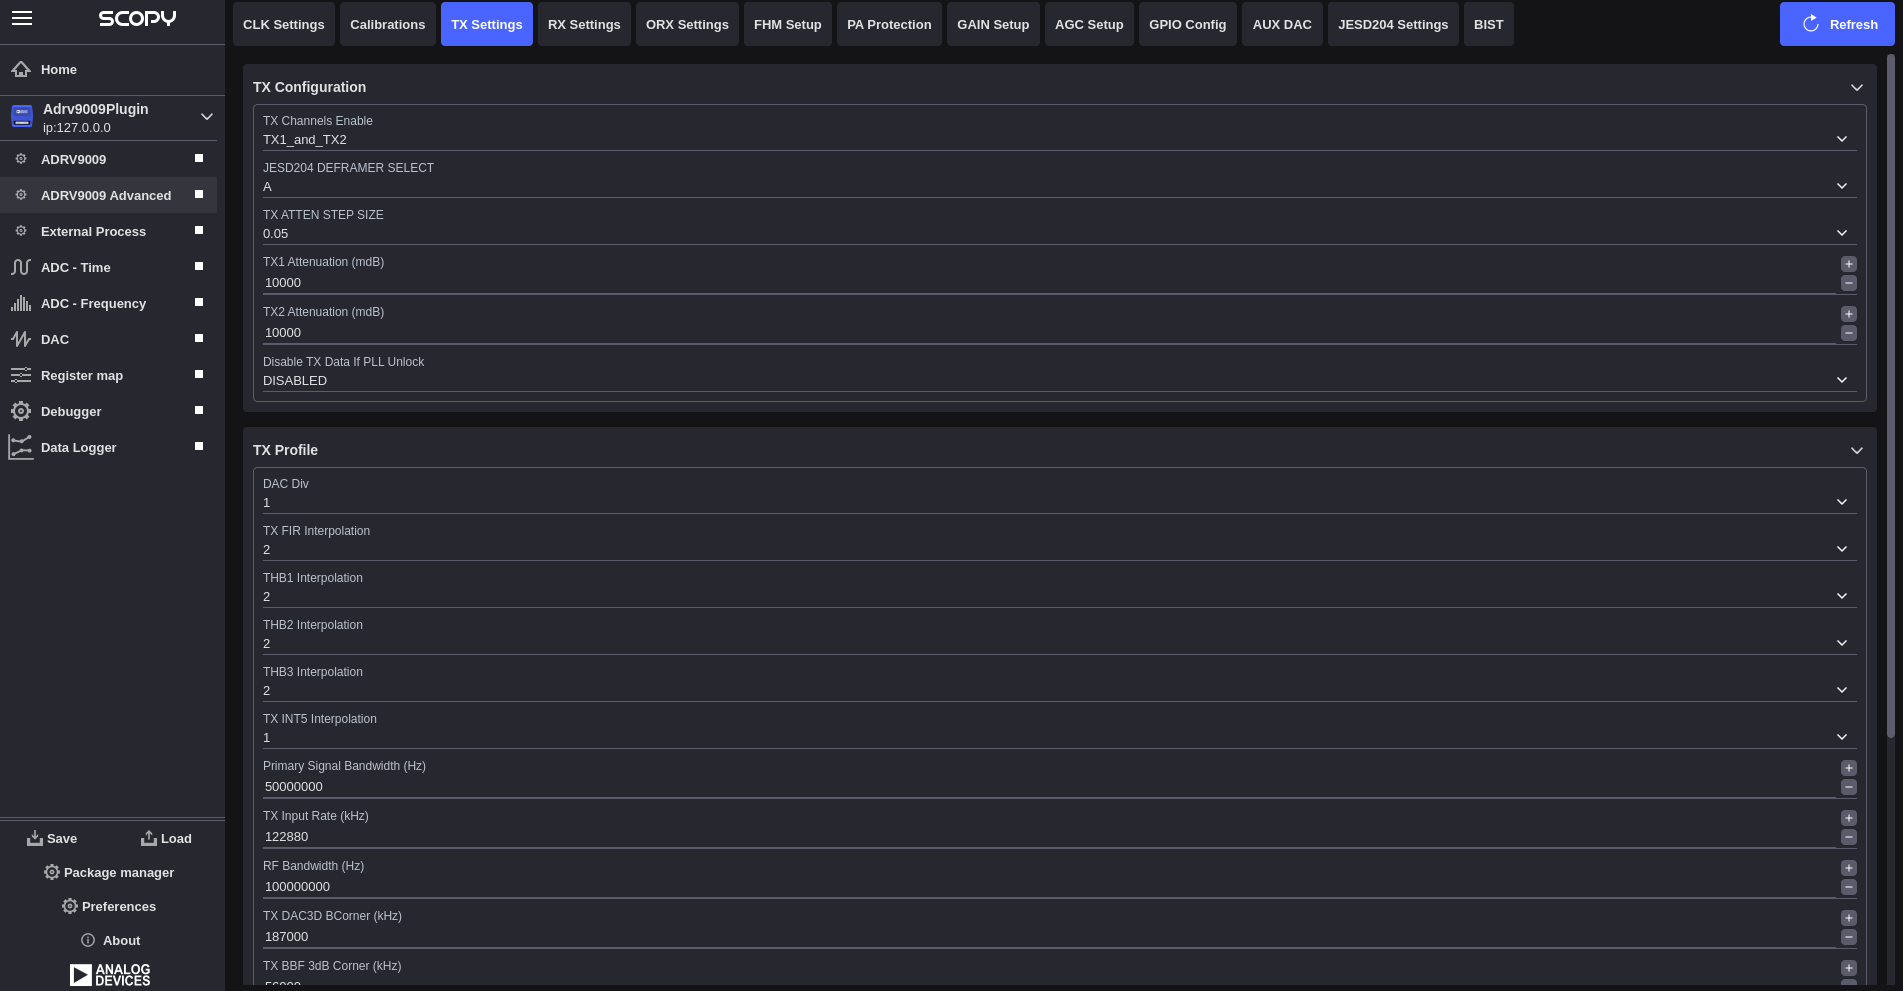The height and width of the screenshot is (991, 1903).
Task: Expand the Adrv9009Plugin device chevron
Action: click(x=207, y=117)
